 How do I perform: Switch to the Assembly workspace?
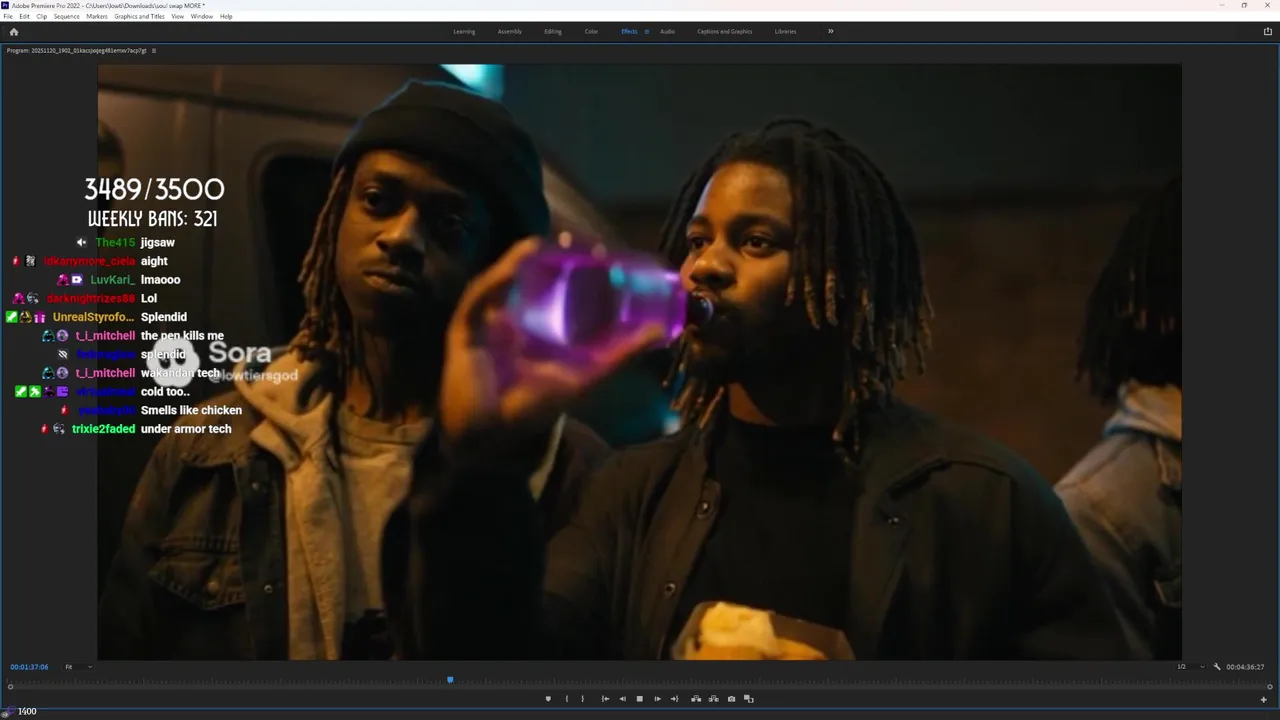(510, 31)
